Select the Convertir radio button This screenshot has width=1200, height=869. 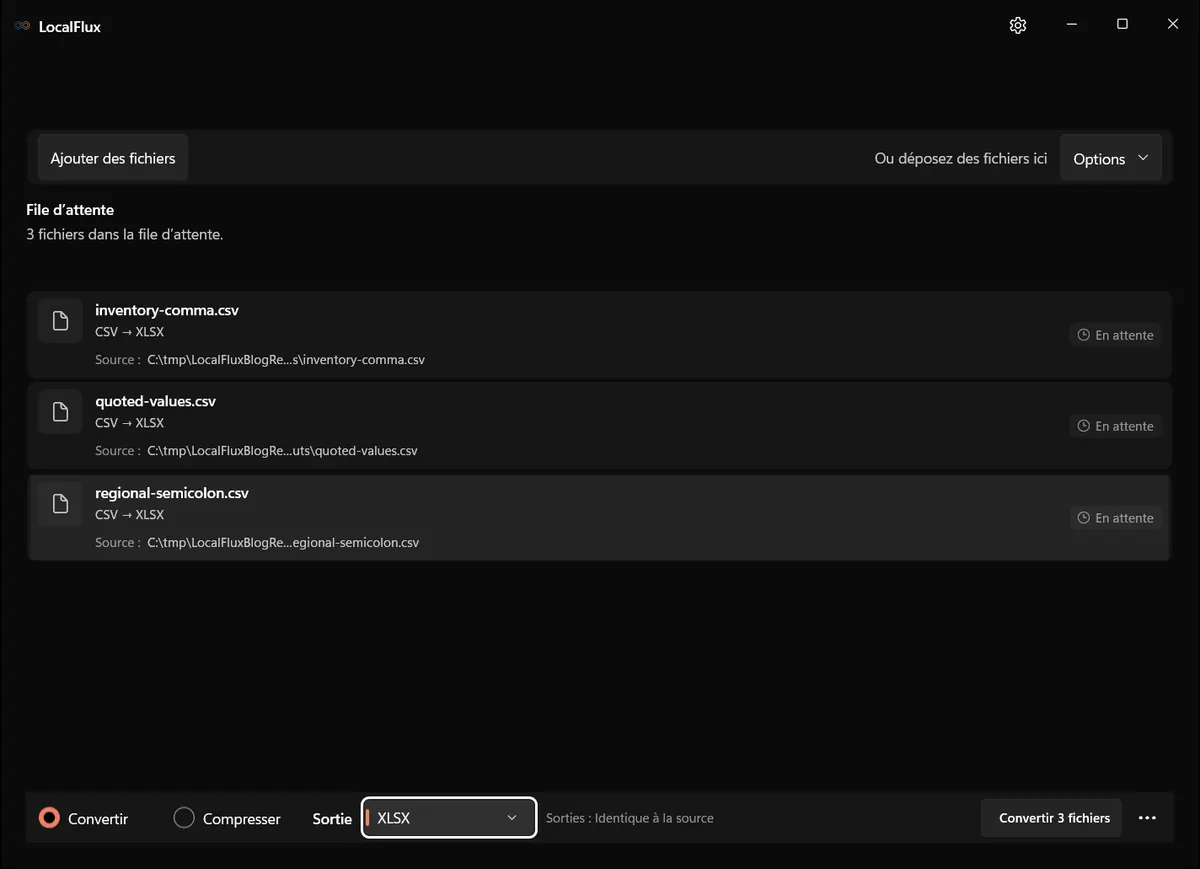[49, 818]
